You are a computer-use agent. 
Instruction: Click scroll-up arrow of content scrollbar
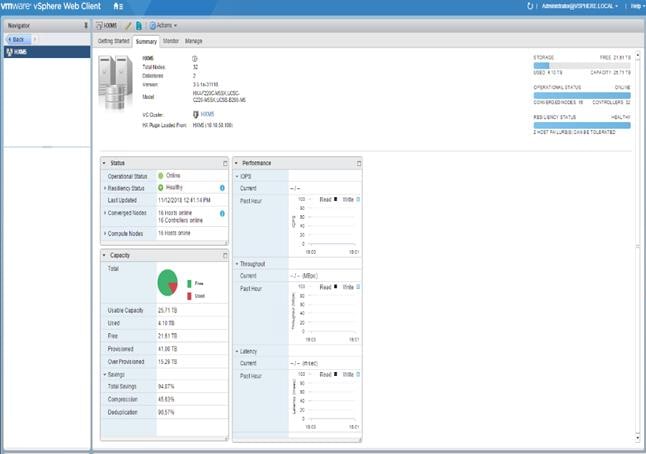[x=638, y=54]
